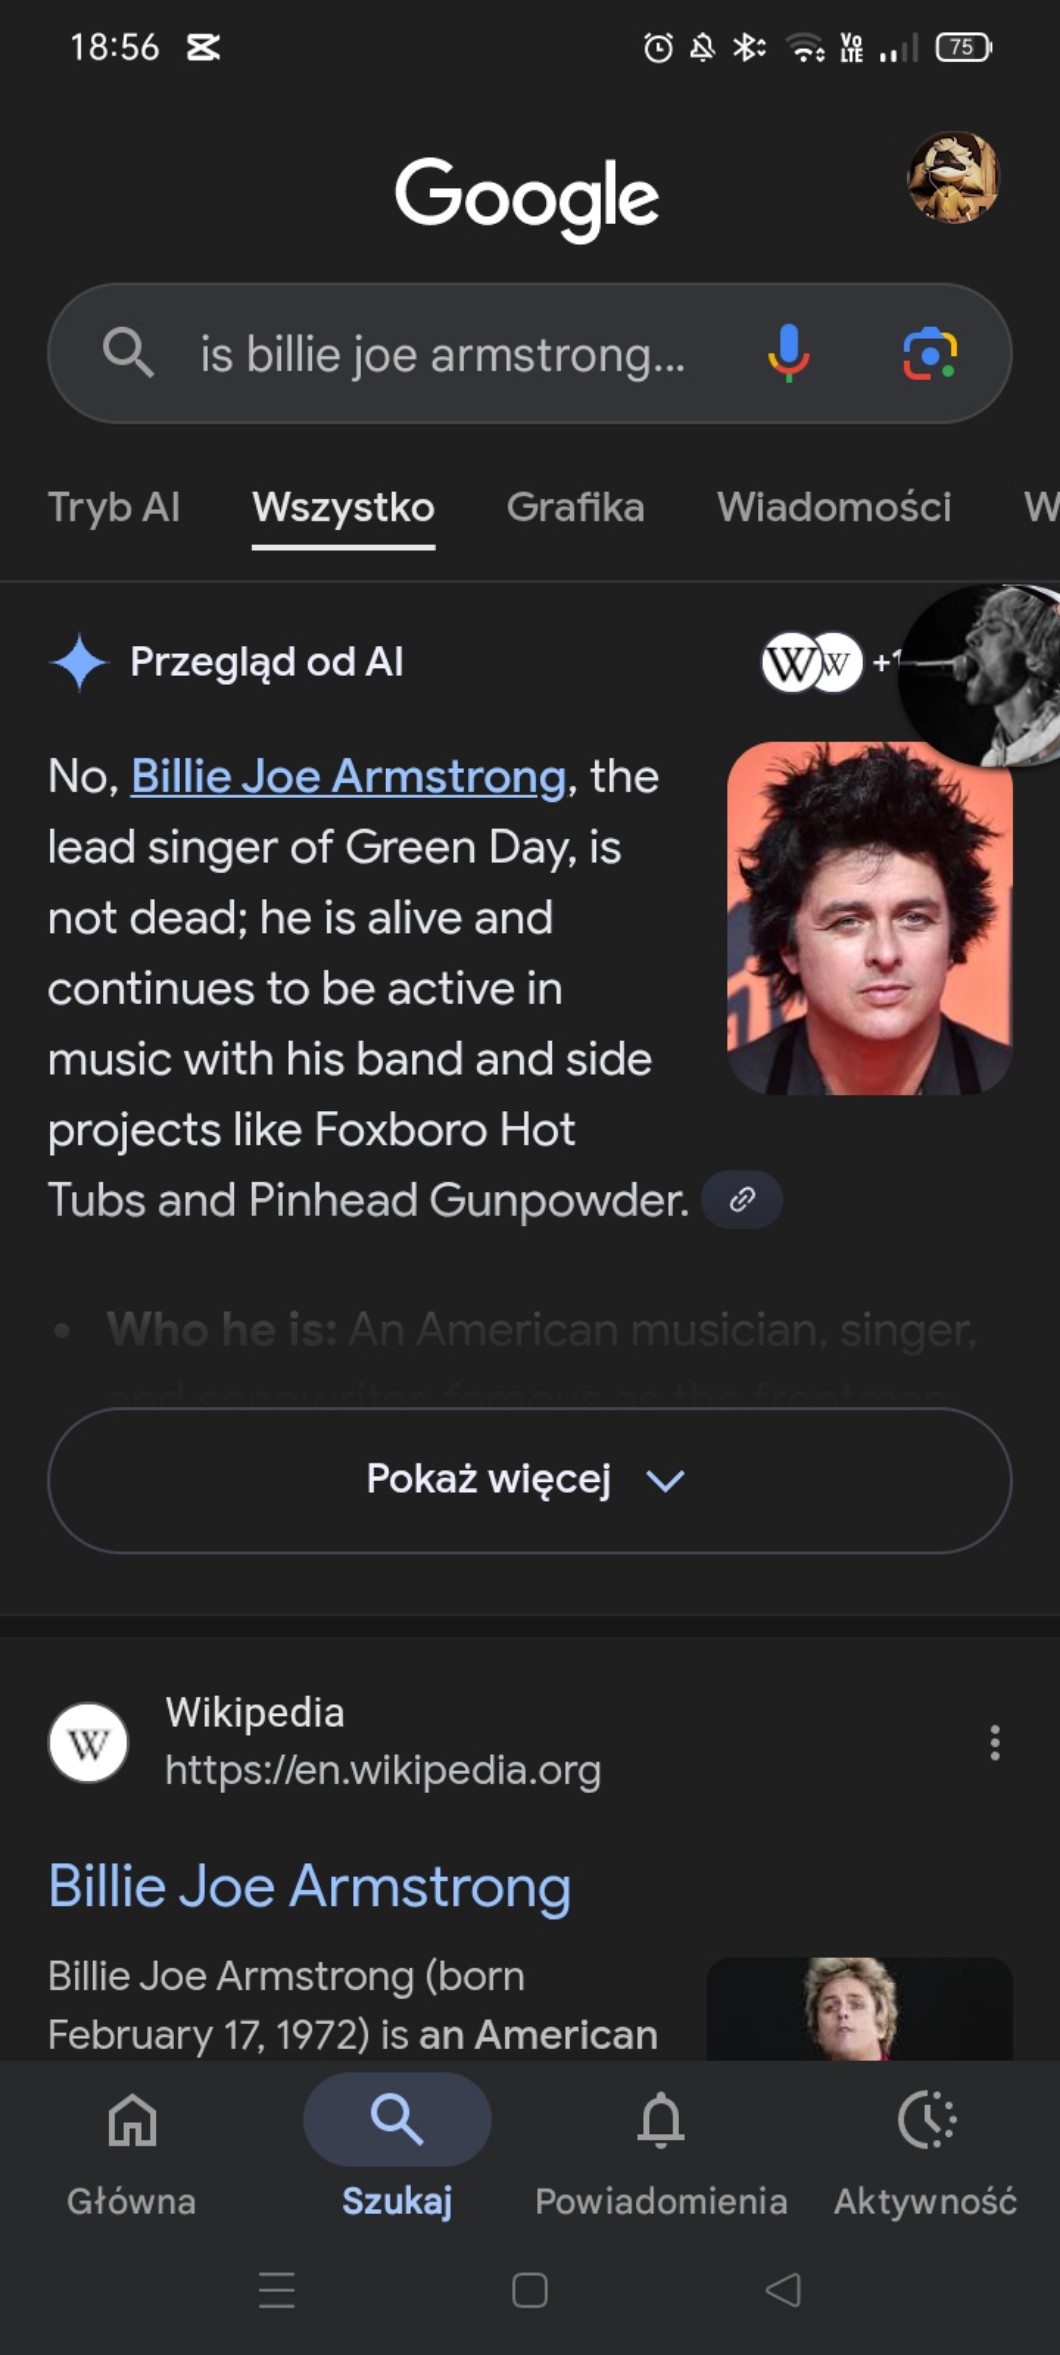Image resolution: width=1060 pixels, height=2355 pixels.
Task: Tap the search query input field
Action: (x=443, y=354)
